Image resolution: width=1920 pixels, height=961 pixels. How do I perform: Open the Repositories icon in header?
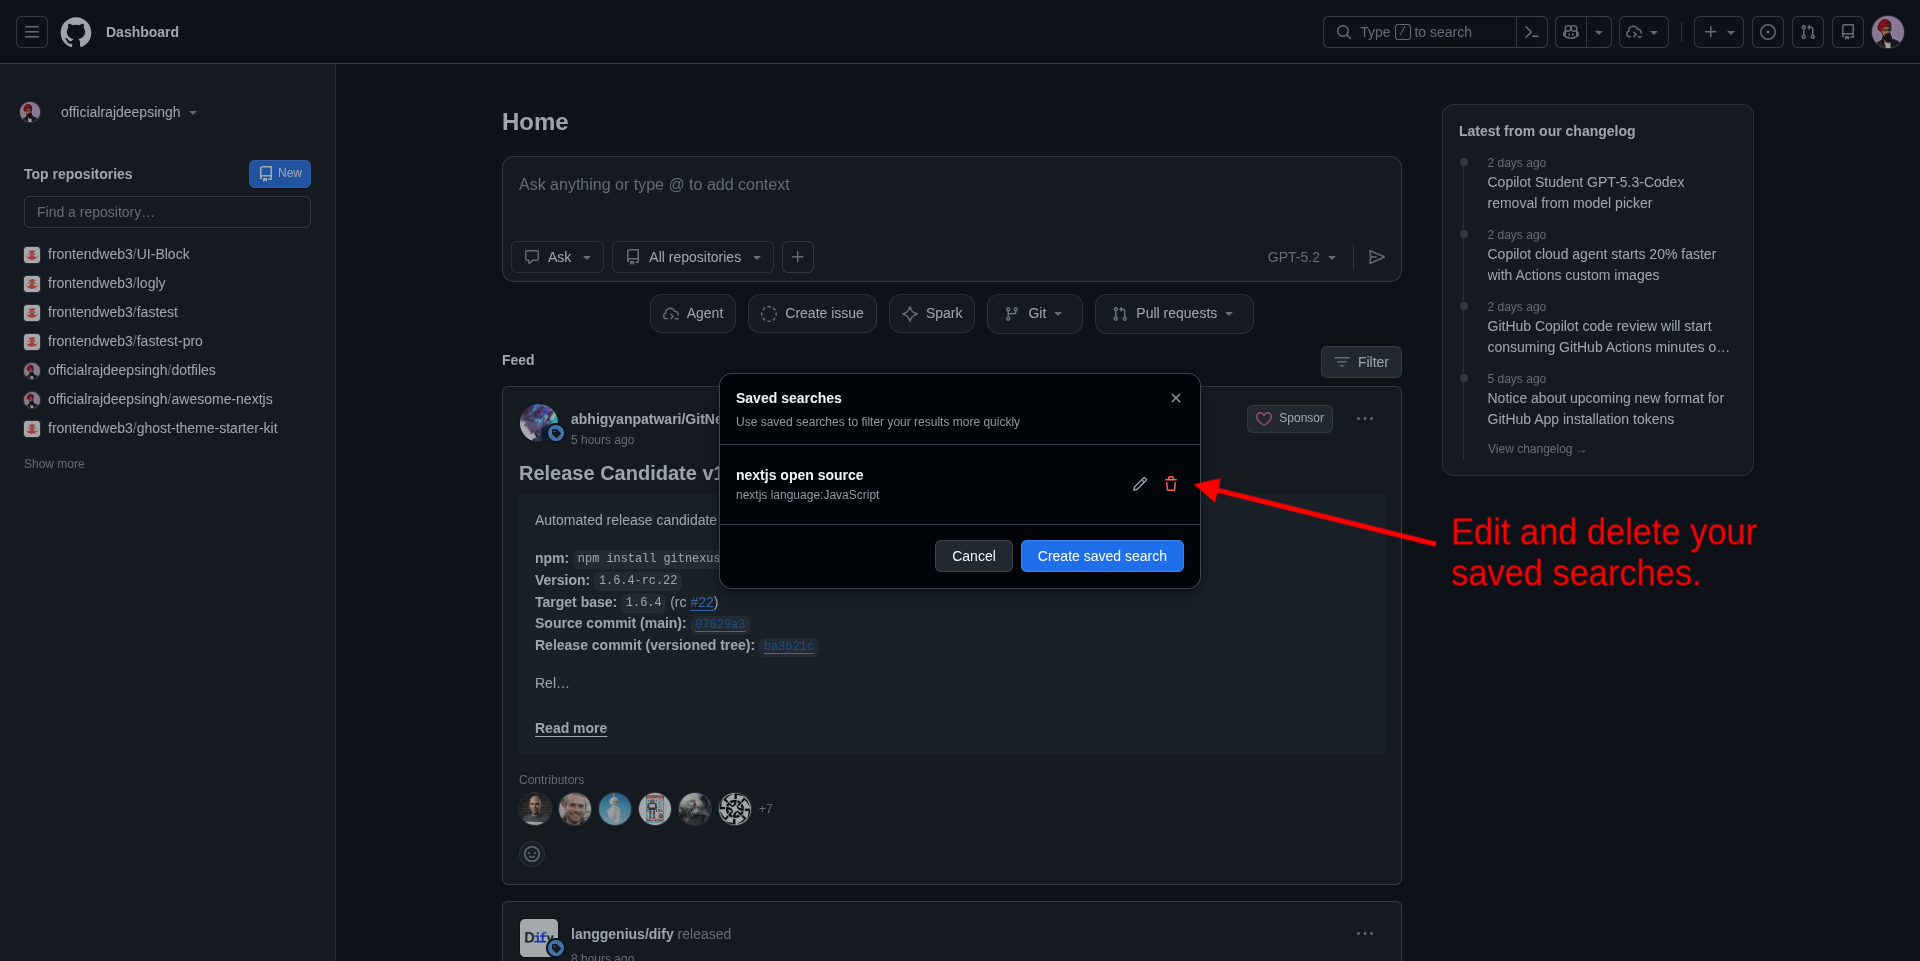1848,32
